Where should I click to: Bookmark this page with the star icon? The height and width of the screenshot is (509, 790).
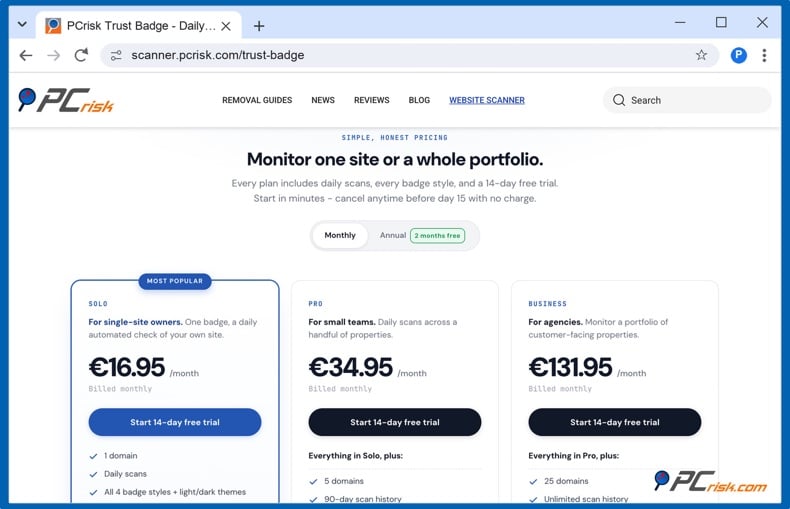pyautogui.click(x=701, y=55)
